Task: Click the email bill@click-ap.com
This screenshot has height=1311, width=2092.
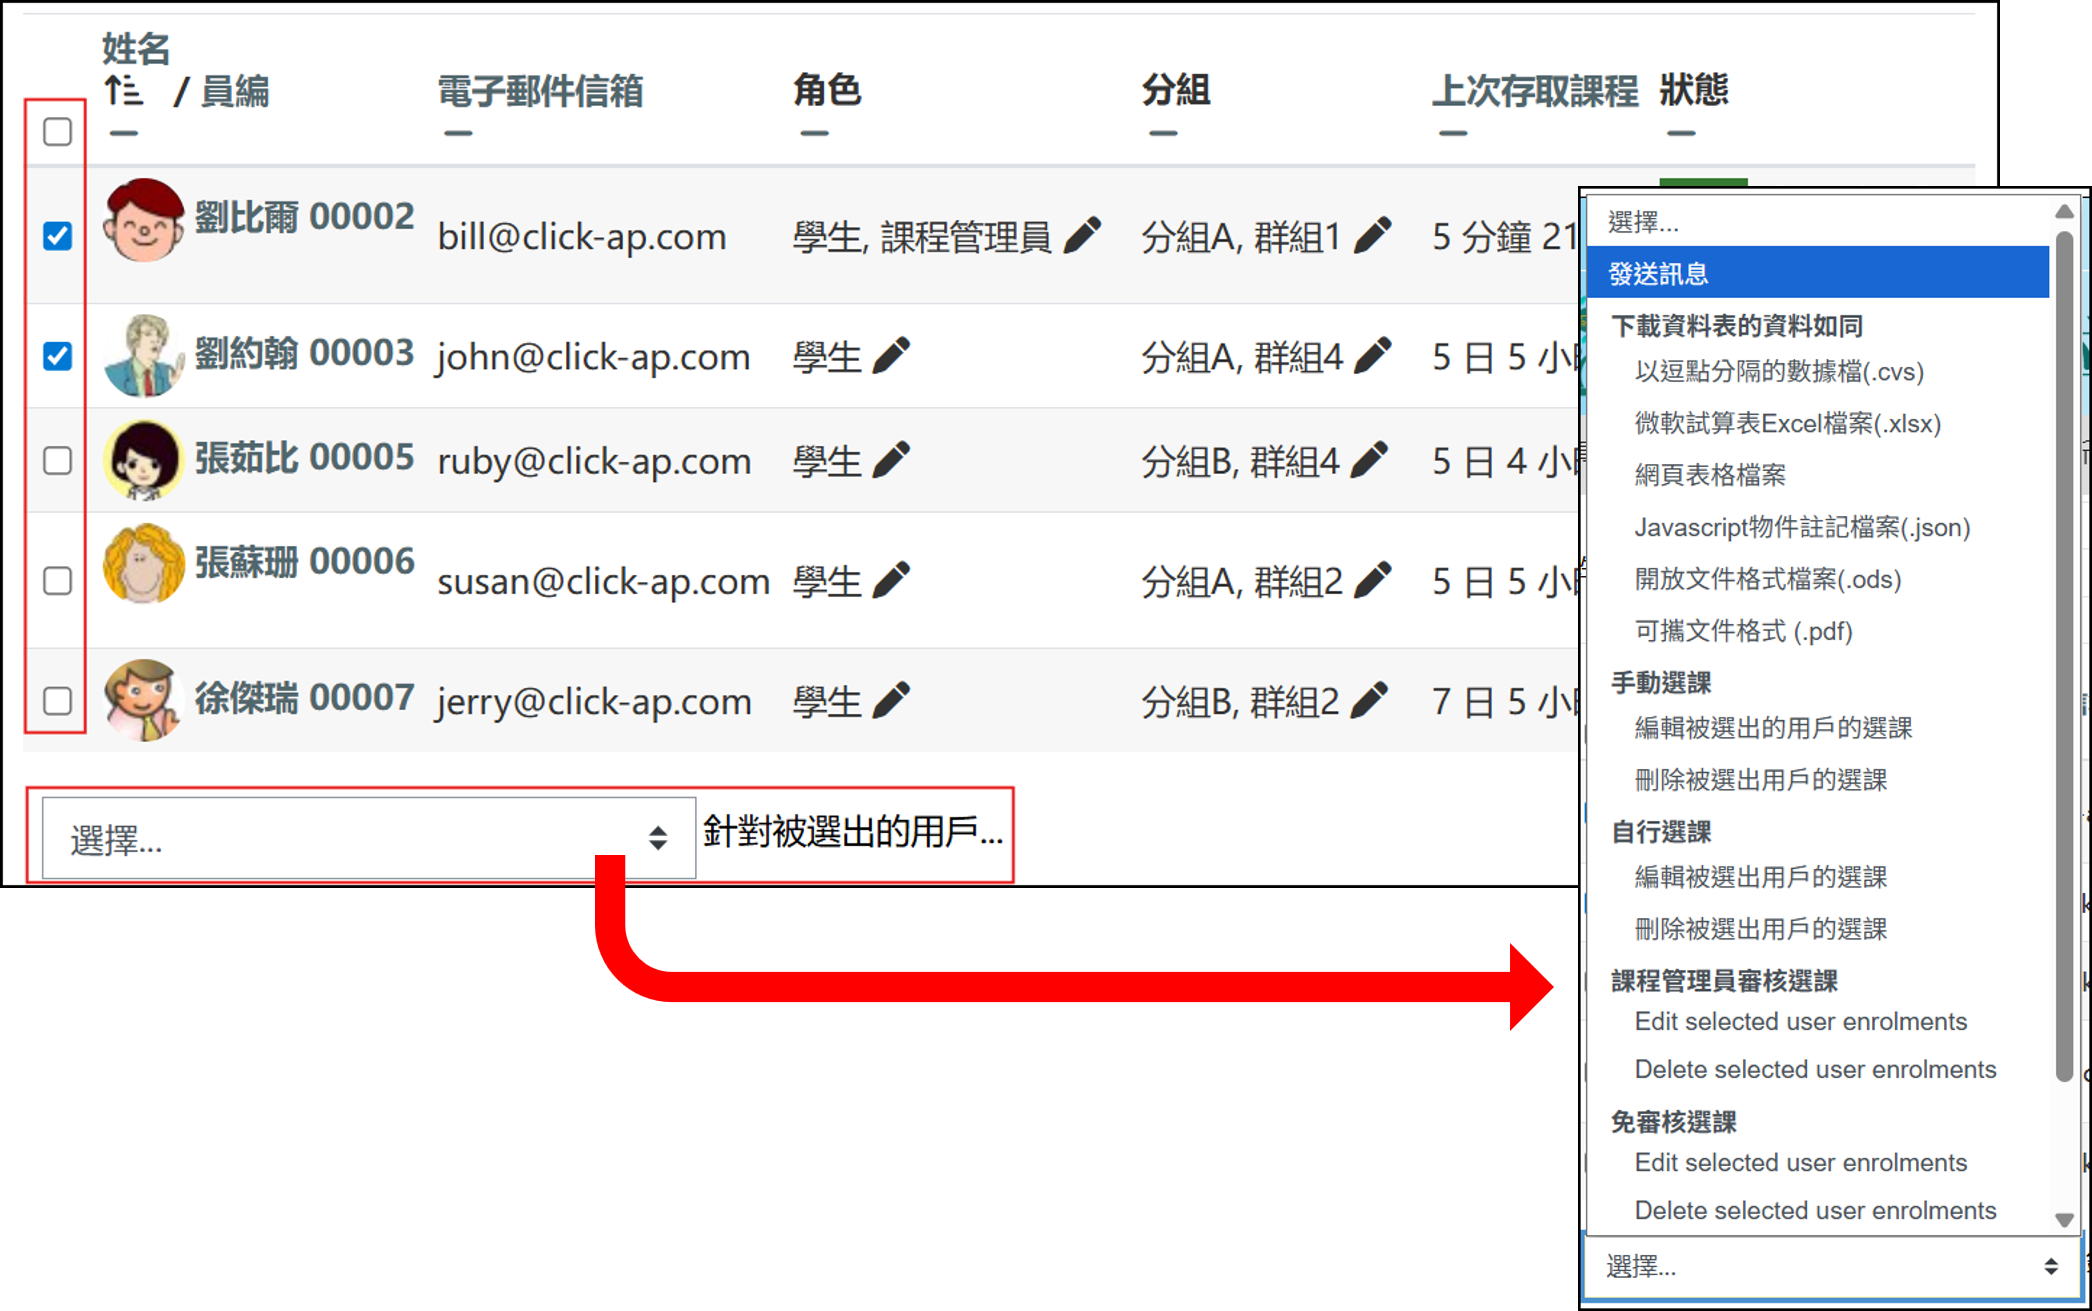Action: tap(582, 237)
